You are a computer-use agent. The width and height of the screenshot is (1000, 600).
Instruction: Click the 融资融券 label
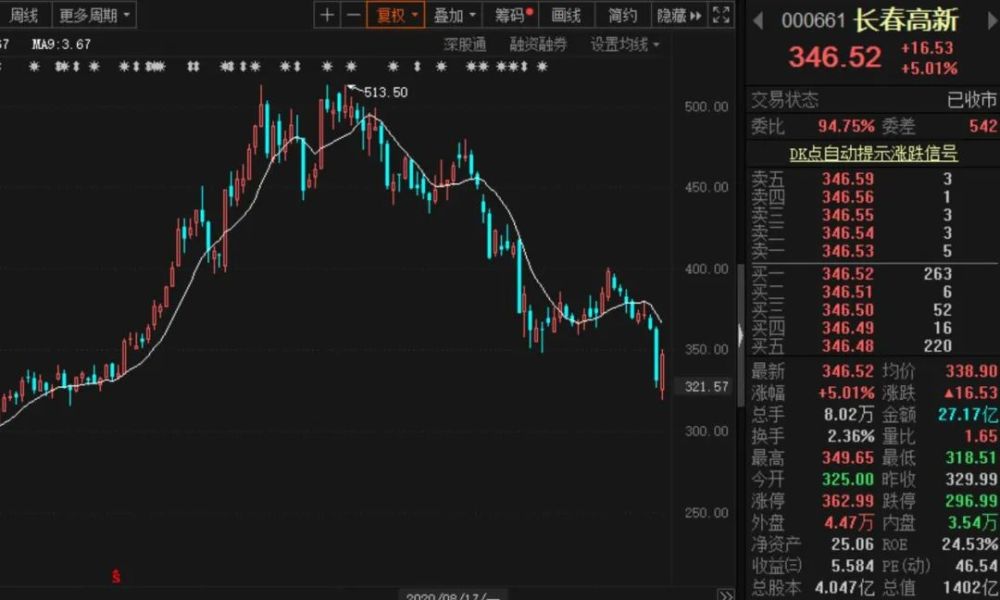pos(538,44)
